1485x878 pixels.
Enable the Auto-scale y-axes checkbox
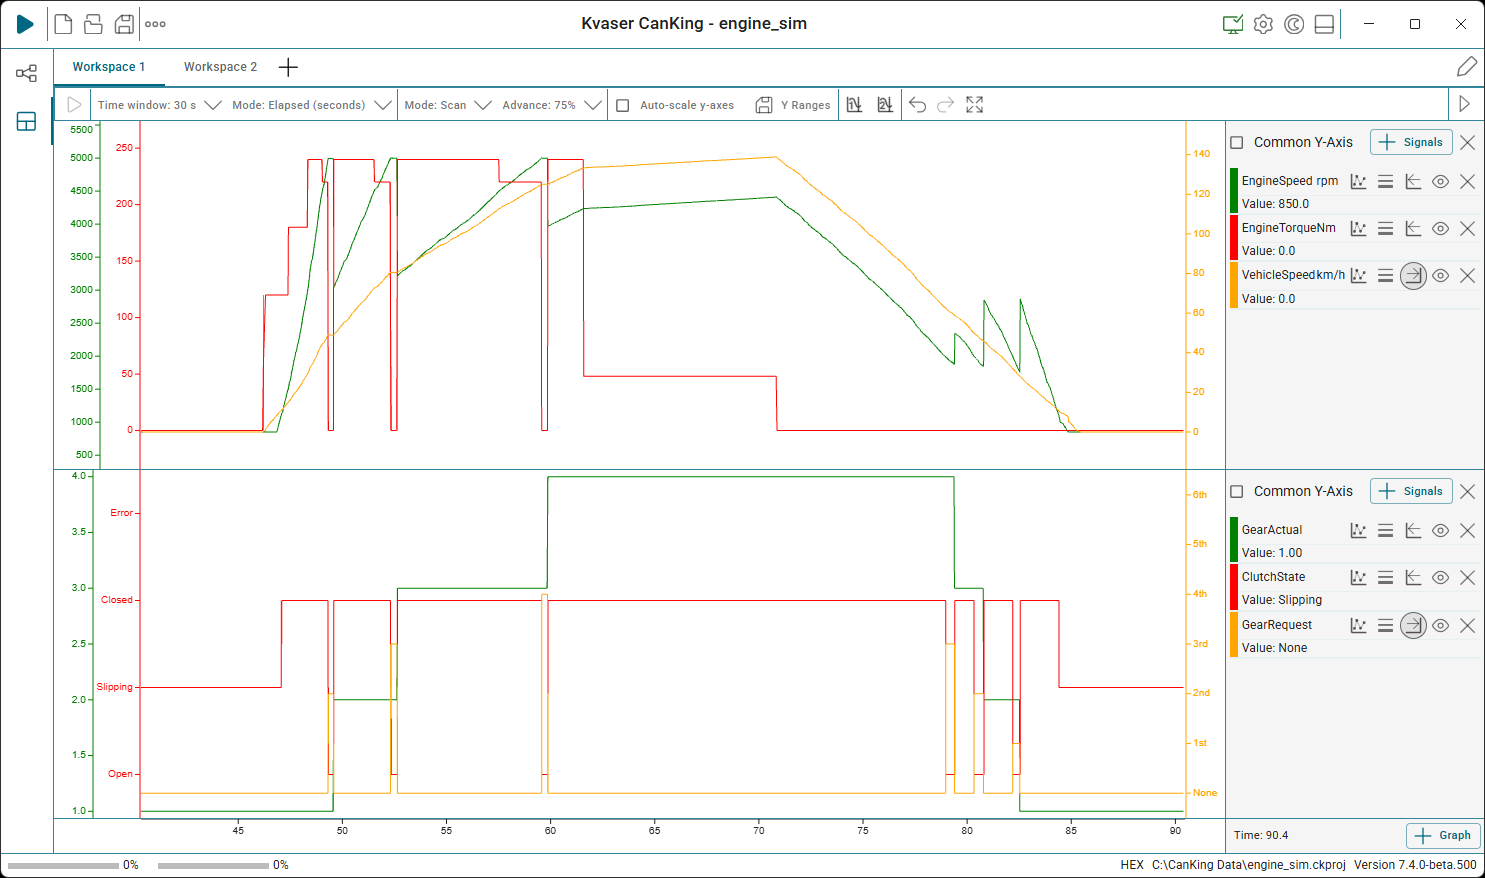click(623, 104)
